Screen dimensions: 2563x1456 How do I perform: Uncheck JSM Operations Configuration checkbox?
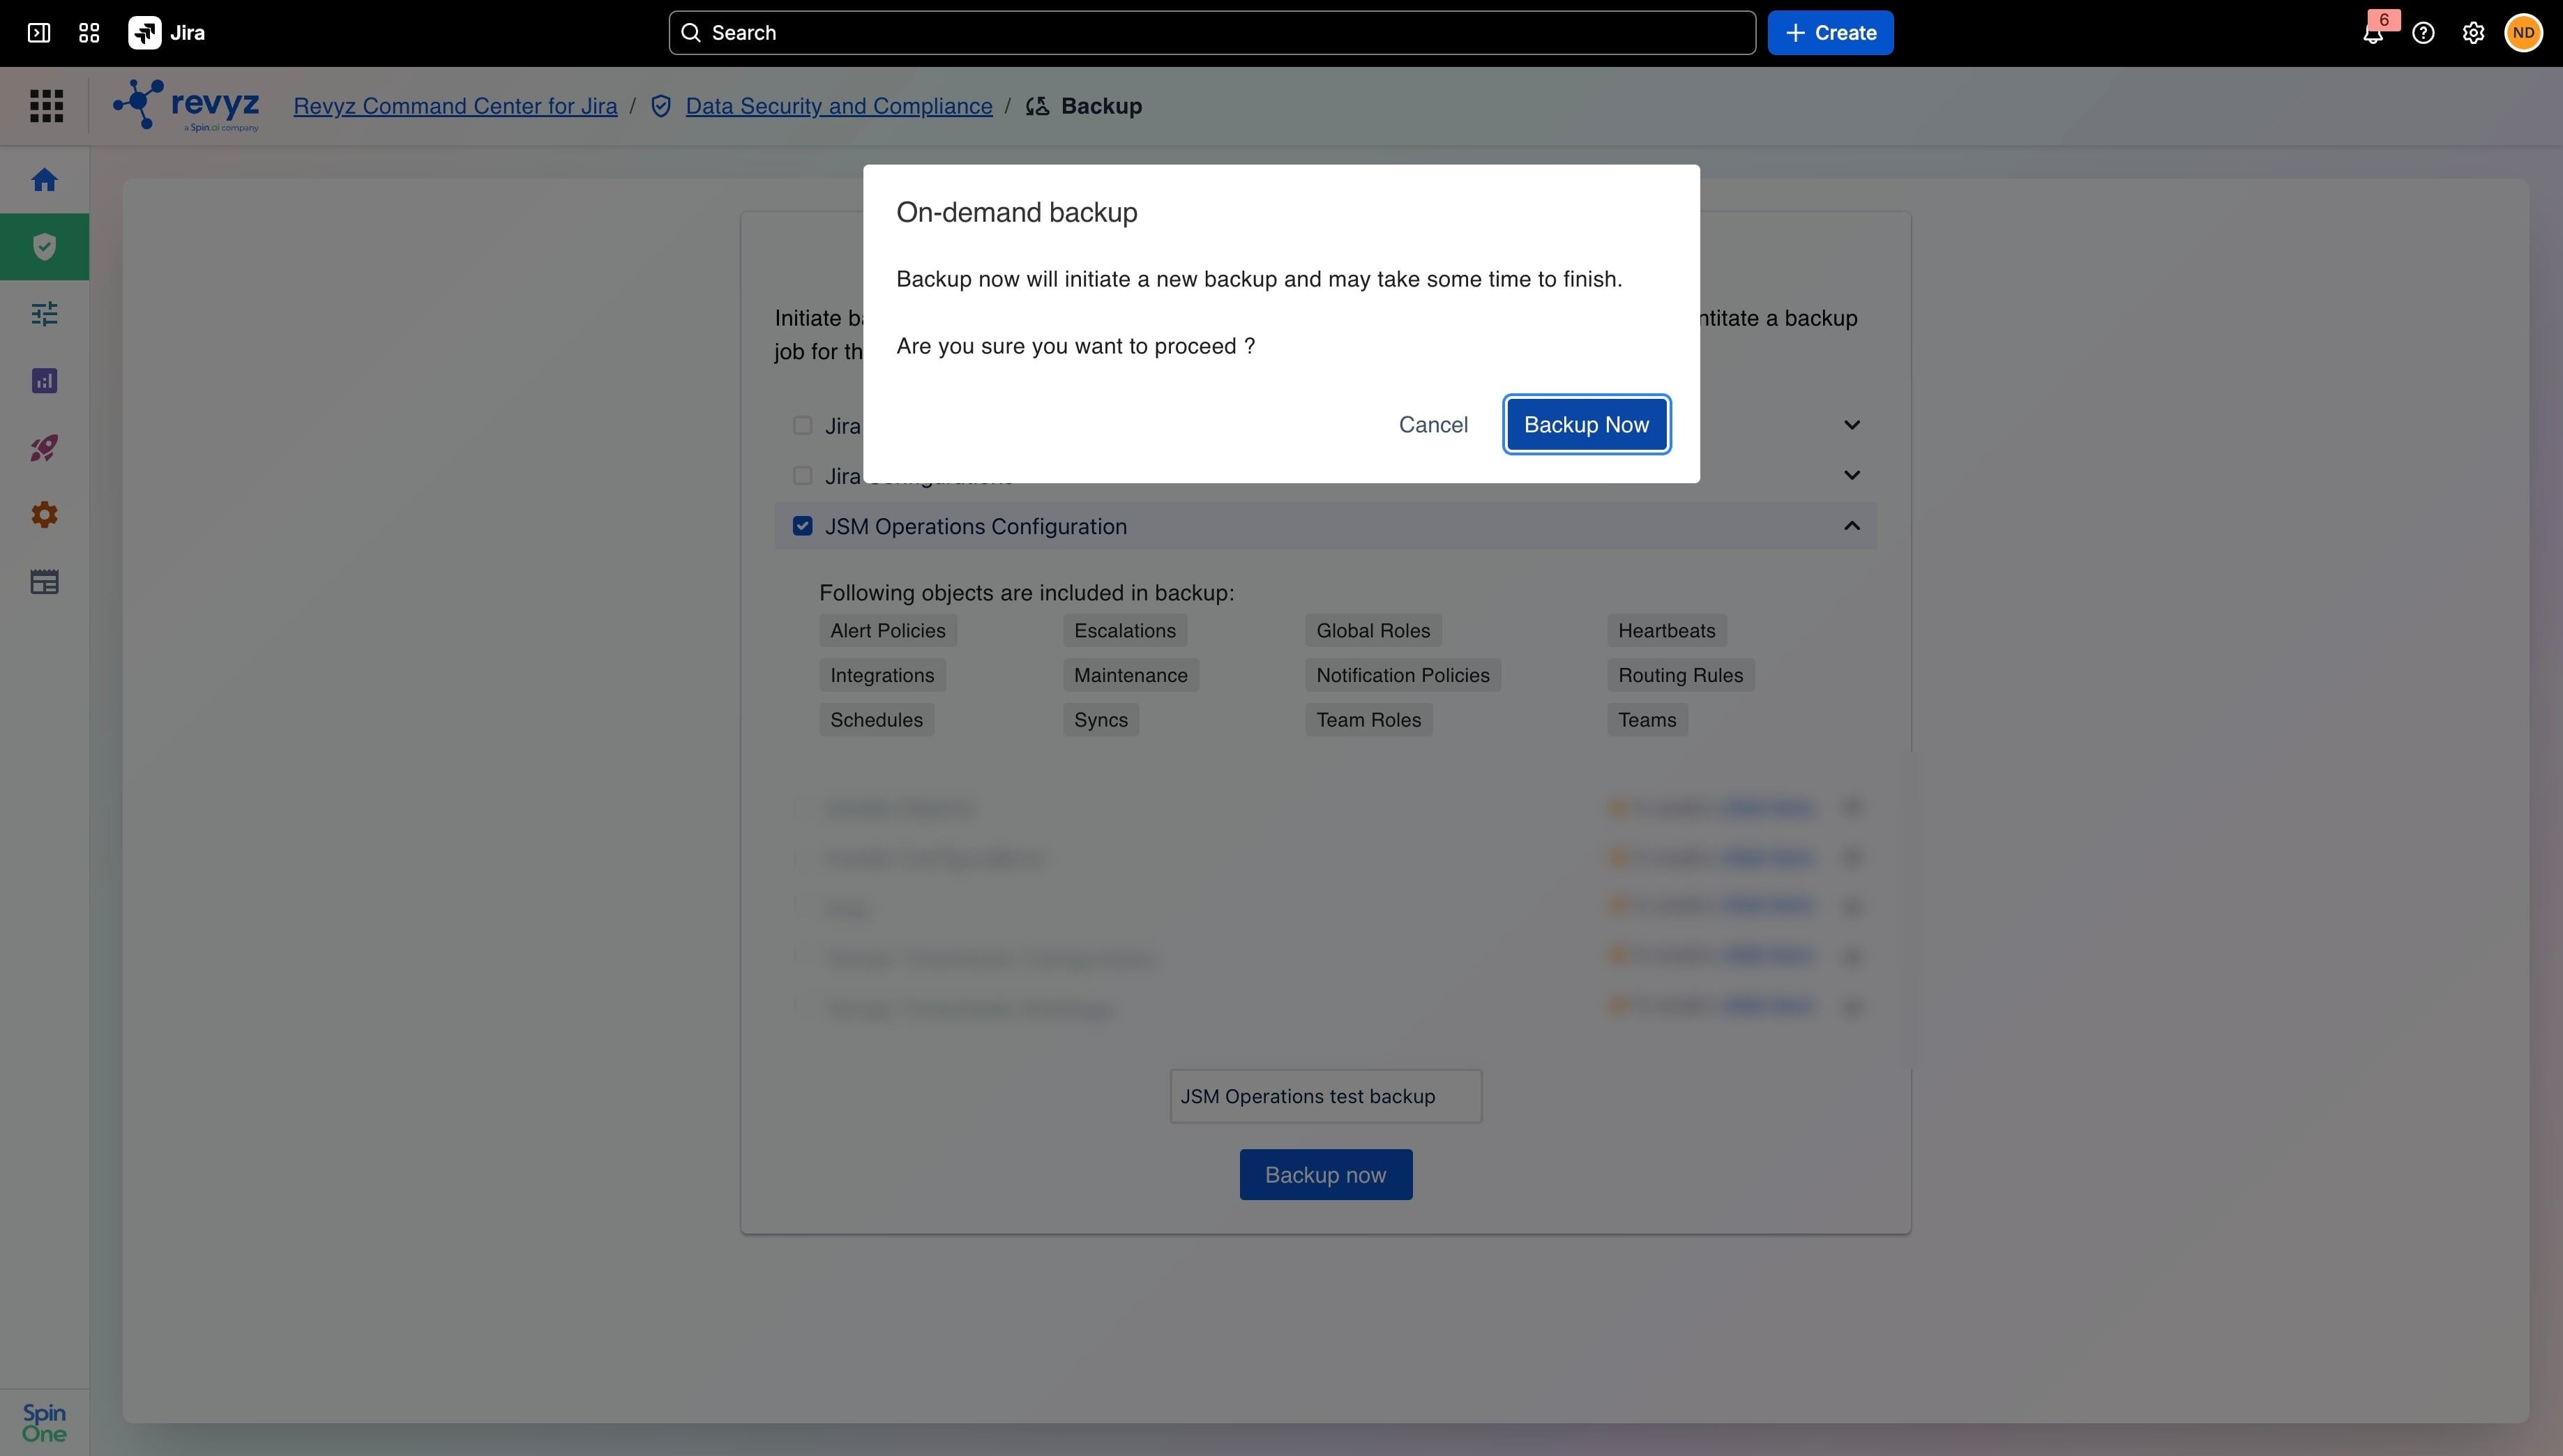[802, 526]
